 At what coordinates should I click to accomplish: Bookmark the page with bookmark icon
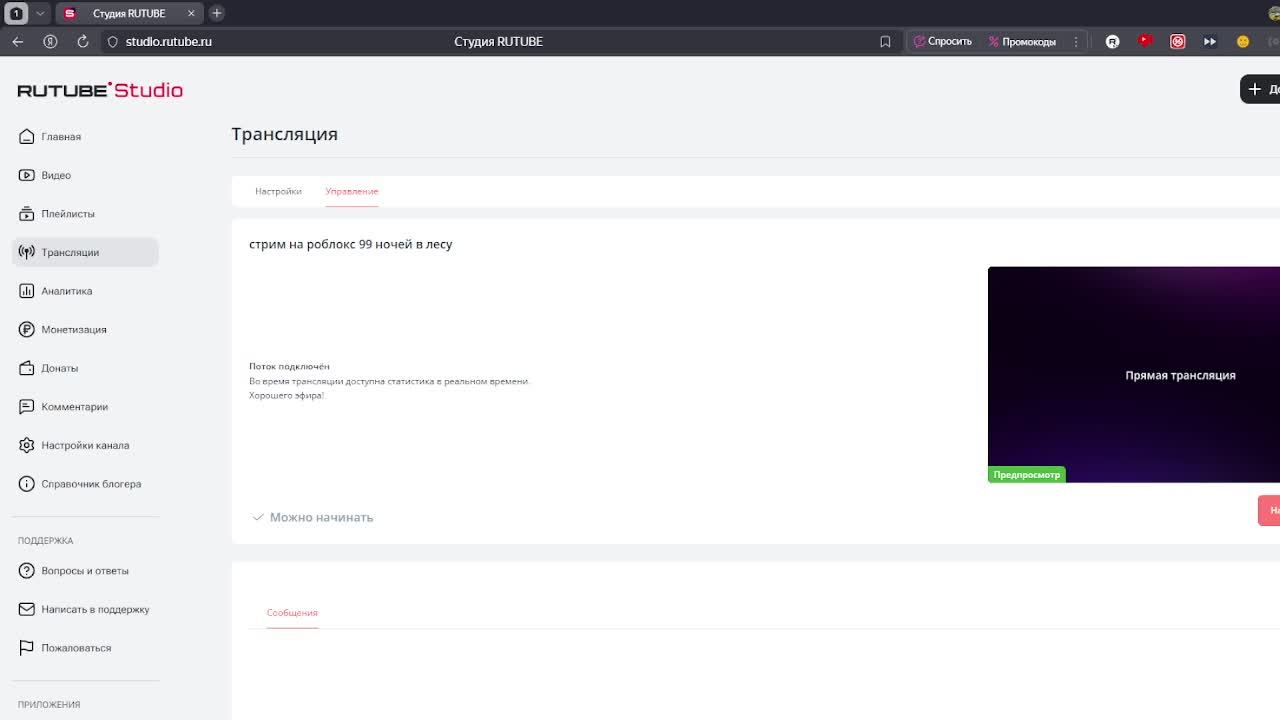tap(885, 41)
